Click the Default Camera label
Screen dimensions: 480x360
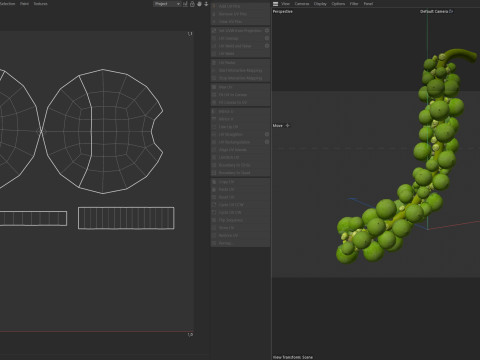434,12
